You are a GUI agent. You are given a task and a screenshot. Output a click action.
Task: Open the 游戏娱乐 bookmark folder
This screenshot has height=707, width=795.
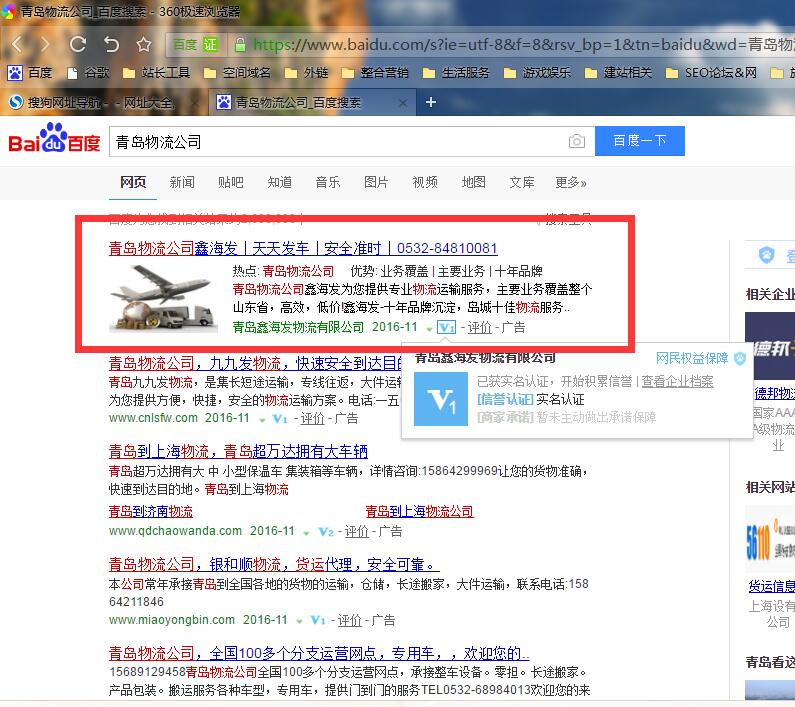[537, 73]
